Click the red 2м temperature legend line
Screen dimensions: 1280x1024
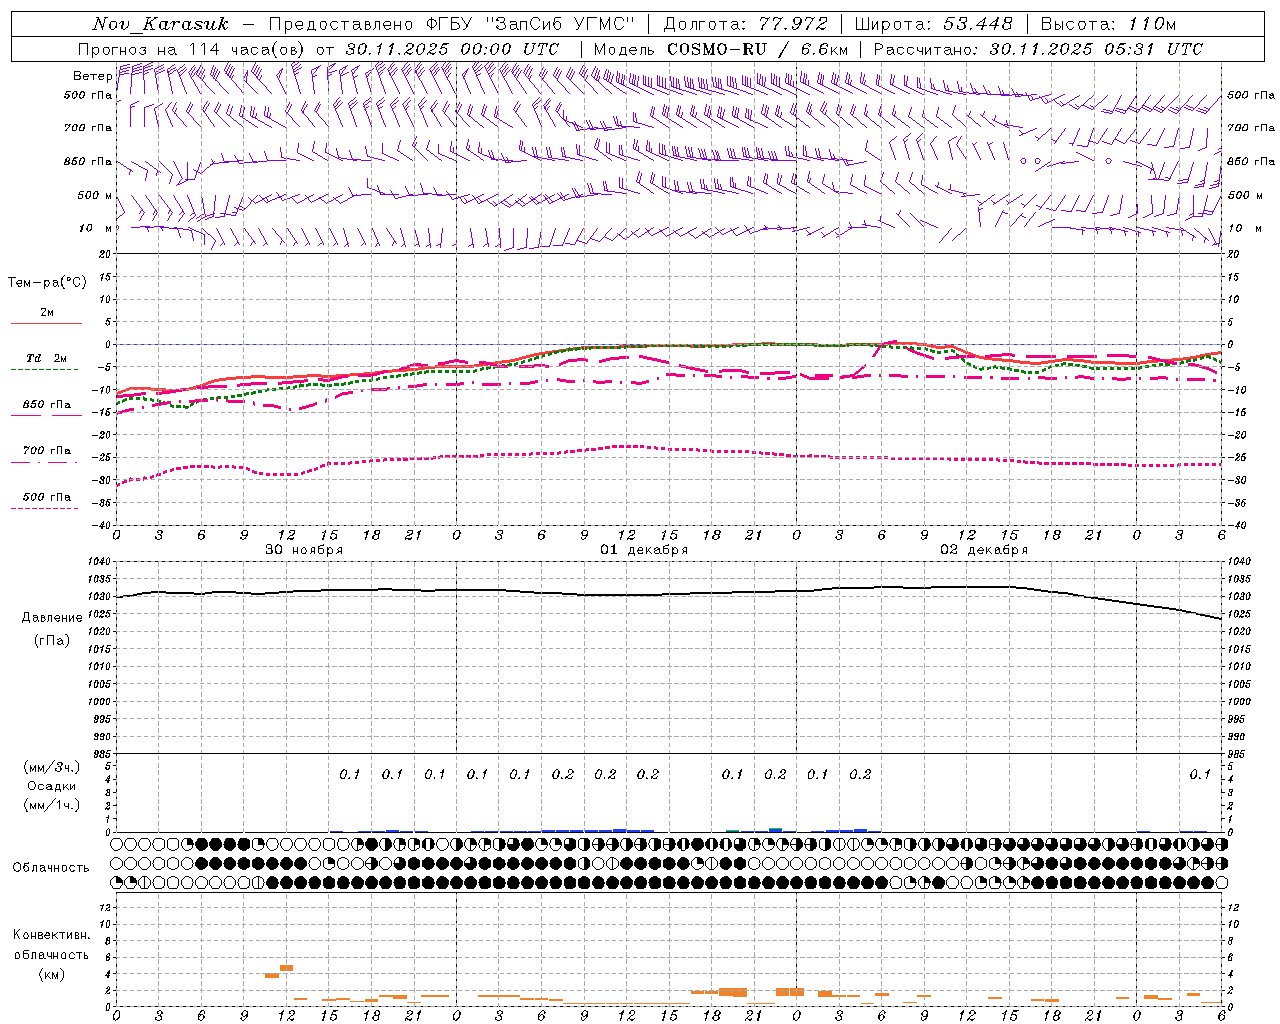coord(46,323)
